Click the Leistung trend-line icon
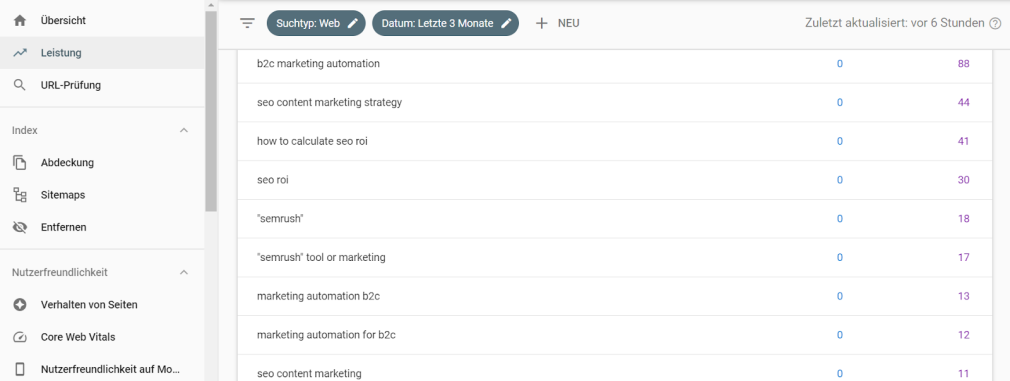Image resolution: width=1010 pixels, height=381 pixels. [20, 53]
